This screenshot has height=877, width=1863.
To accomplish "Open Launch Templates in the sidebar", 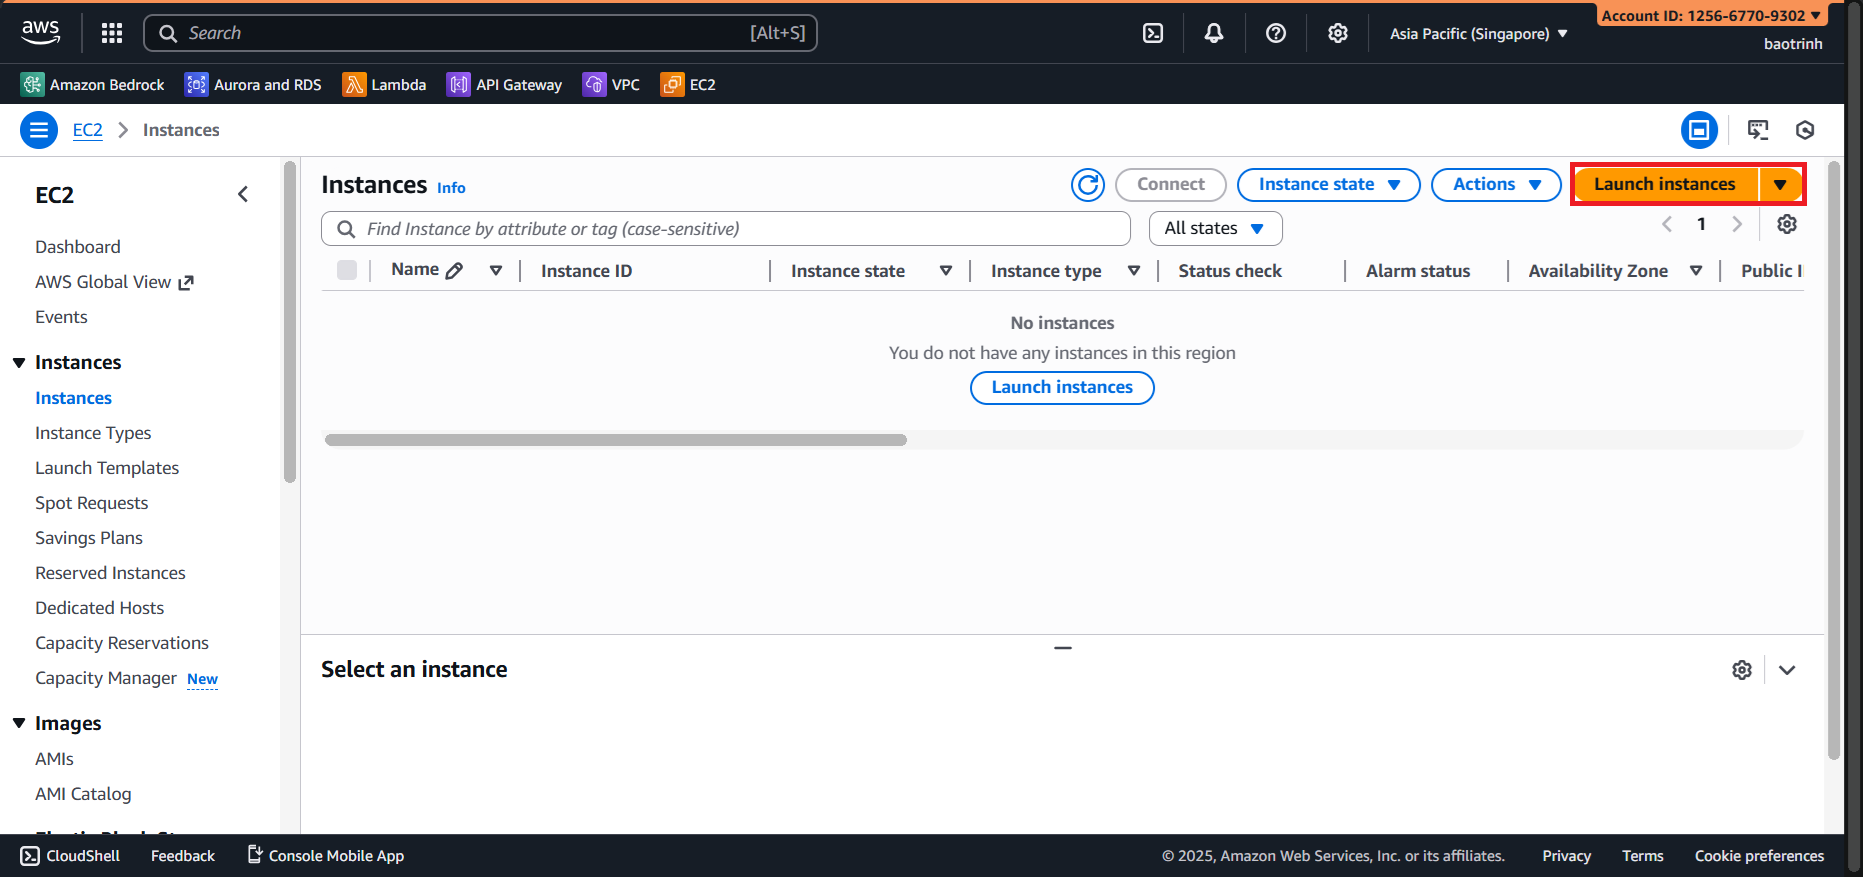I will point(107,468).
